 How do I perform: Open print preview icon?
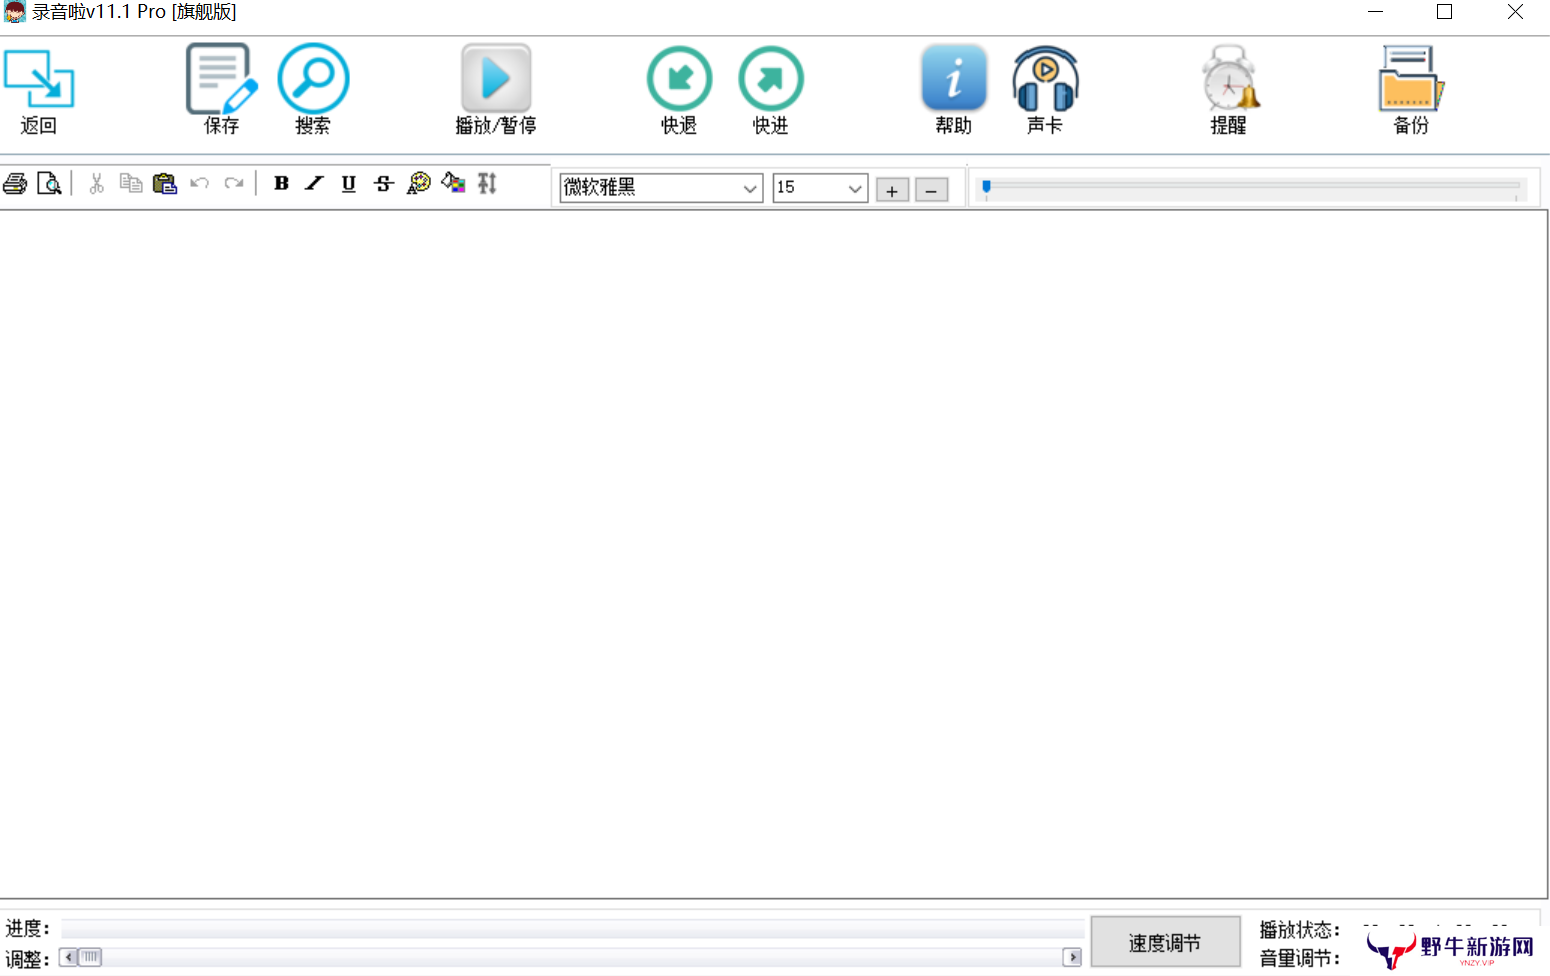[49, 184]
